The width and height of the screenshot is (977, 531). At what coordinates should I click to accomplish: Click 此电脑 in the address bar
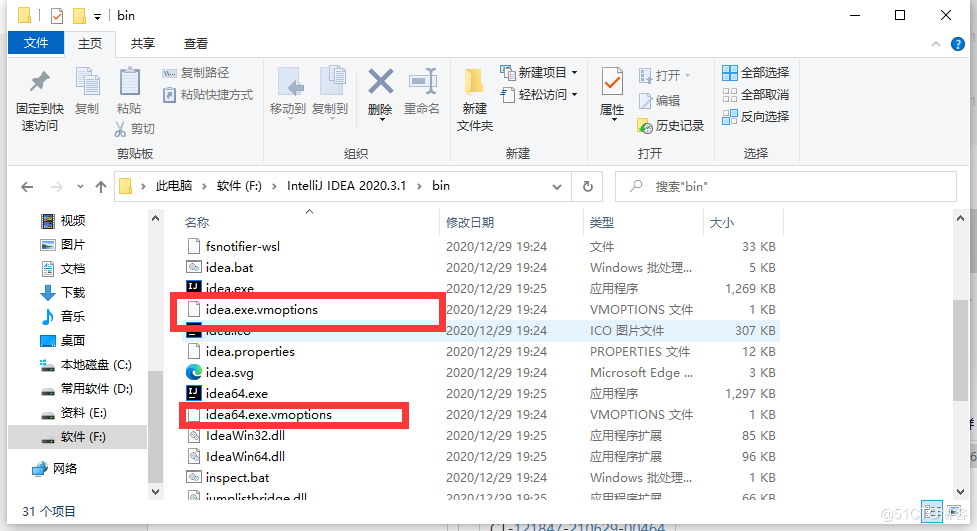[174, 186]
